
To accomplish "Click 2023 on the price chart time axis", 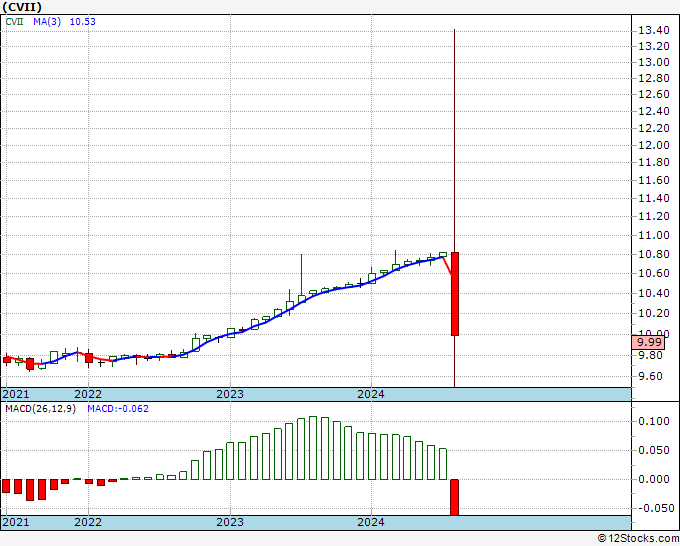I will coord(230,394).
